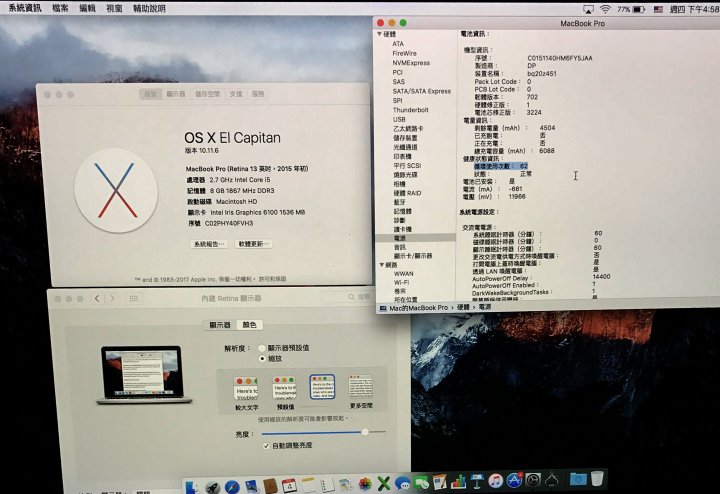Screen dimensions: 720x494
Task: Click search field in display preferences
Action: click(347, 298)
